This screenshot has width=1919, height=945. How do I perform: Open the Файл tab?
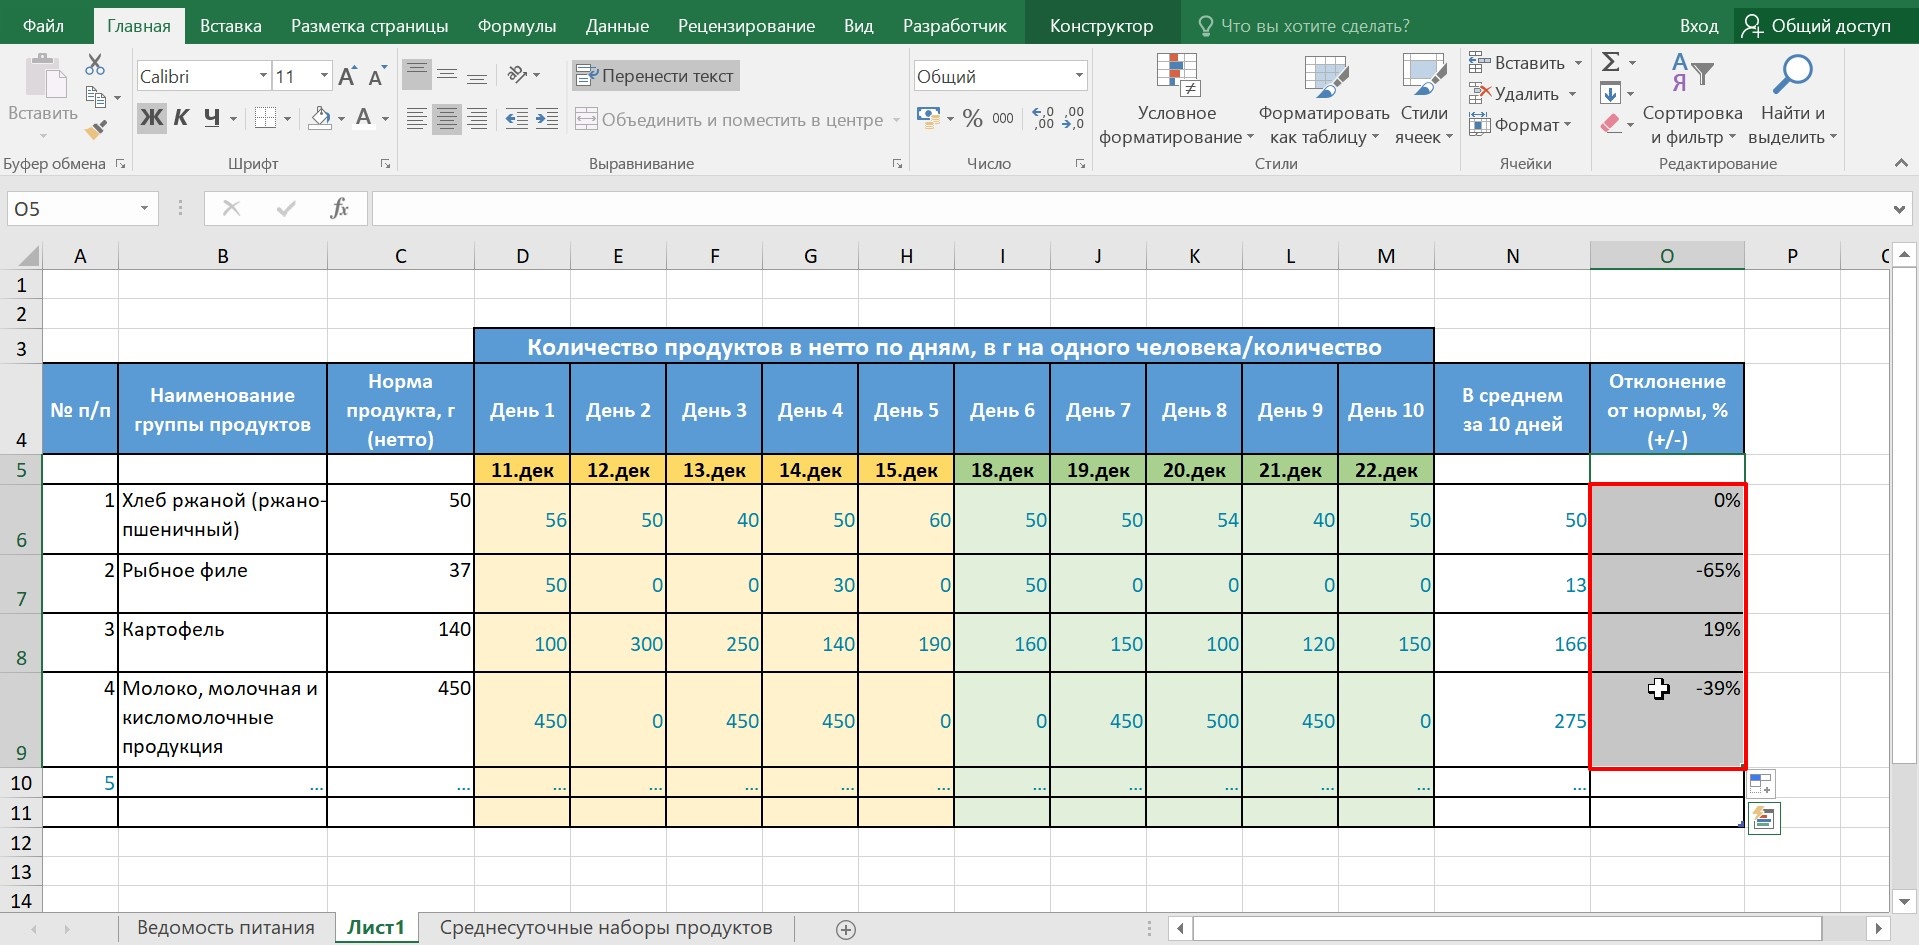point(43,26)
